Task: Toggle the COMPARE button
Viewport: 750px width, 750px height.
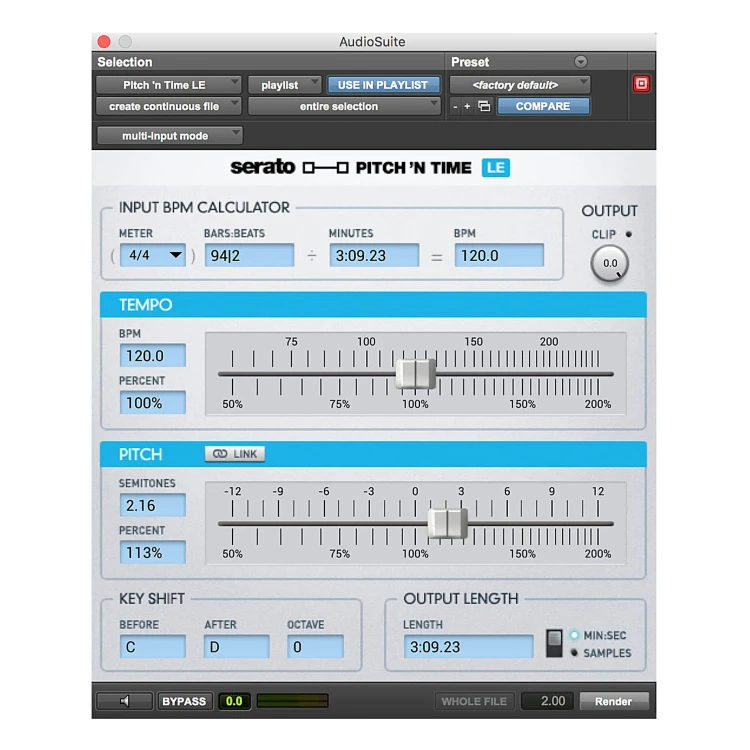Action: click(543, 106)
